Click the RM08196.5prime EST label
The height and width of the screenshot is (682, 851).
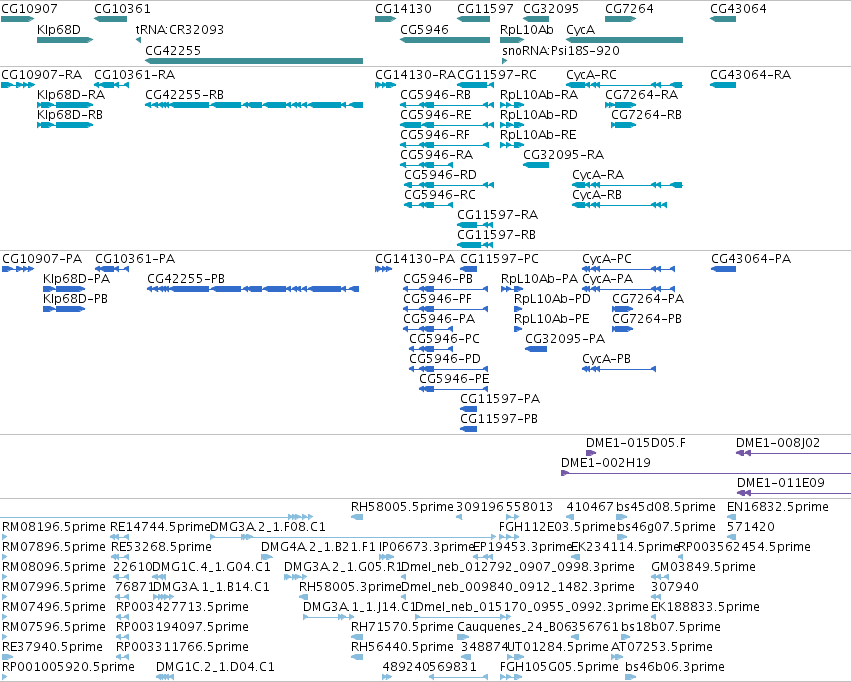tap(54, 526)
